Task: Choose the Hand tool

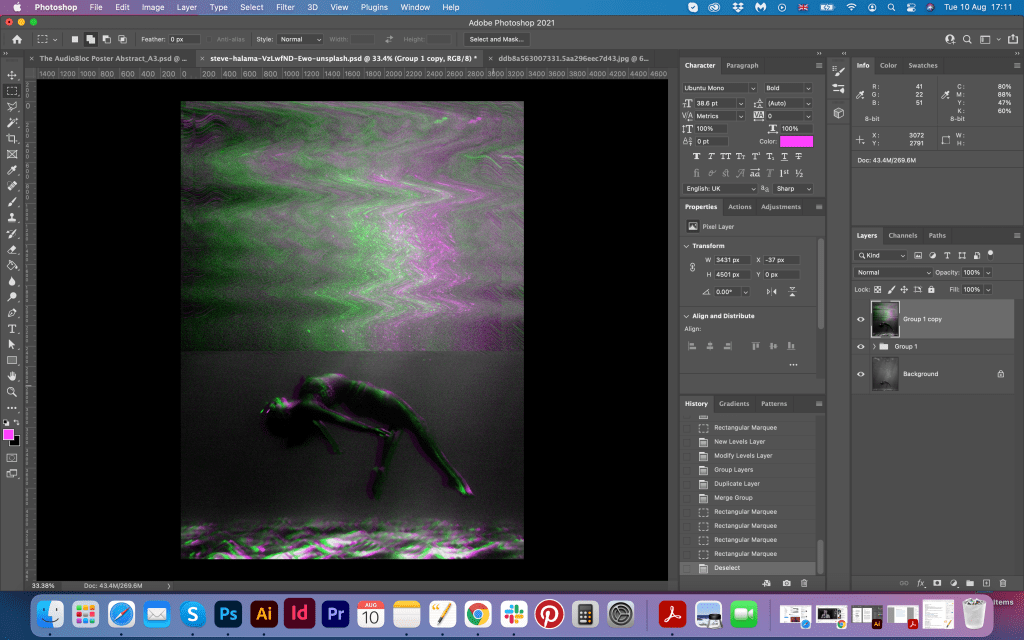Action: click(12, 375)
